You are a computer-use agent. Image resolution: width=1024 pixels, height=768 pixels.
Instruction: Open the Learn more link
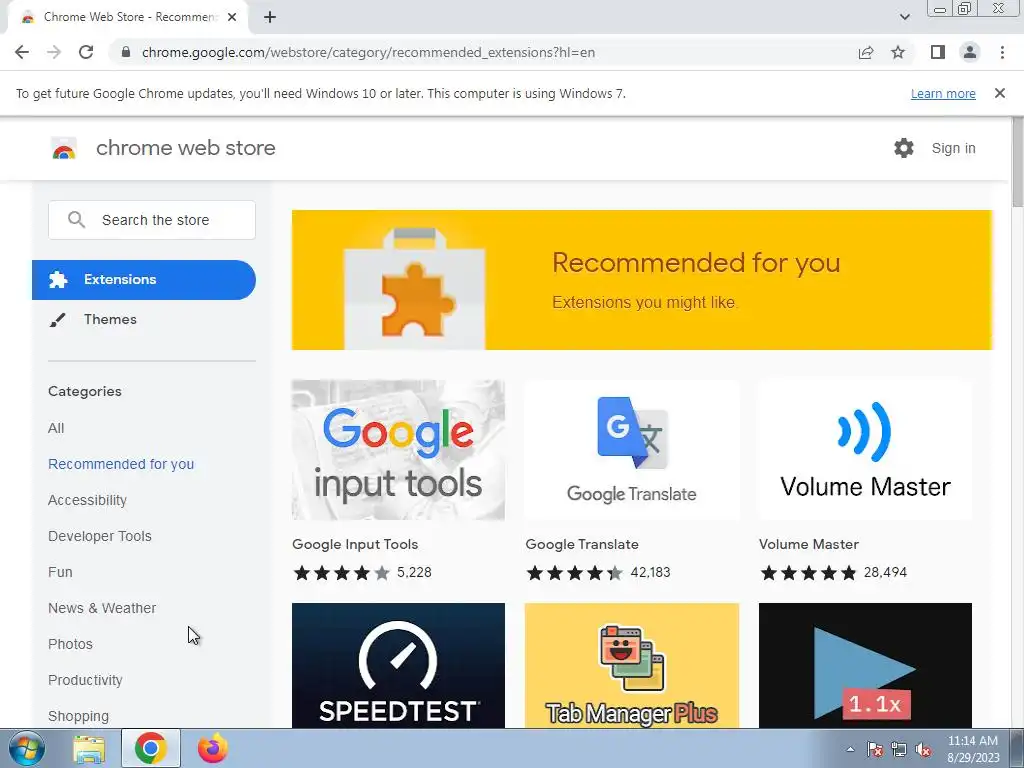(943, 93)
